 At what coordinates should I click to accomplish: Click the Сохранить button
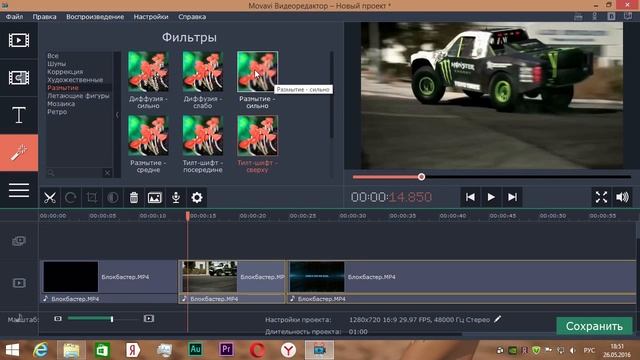594,326
